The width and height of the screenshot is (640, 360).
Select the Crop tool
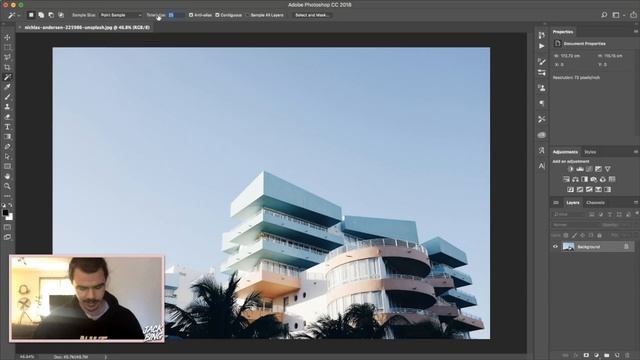pyautogui.click(x=7, y=67)
